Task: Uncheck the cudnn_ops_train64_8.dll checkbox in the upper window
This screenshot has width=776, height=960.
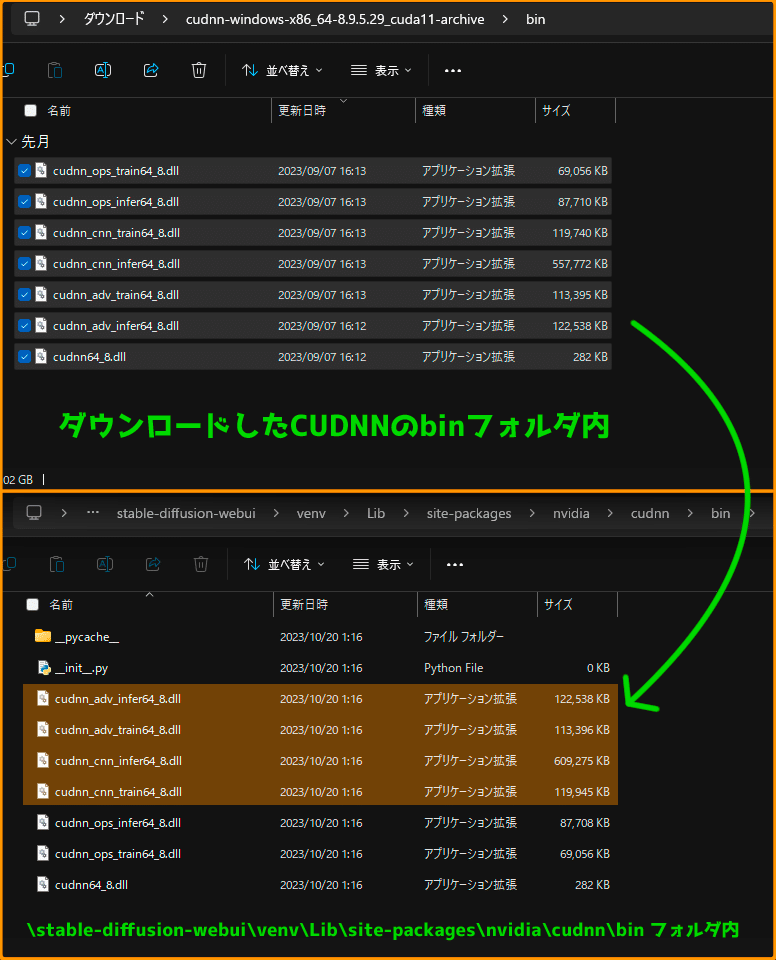Action: (24, 171)
